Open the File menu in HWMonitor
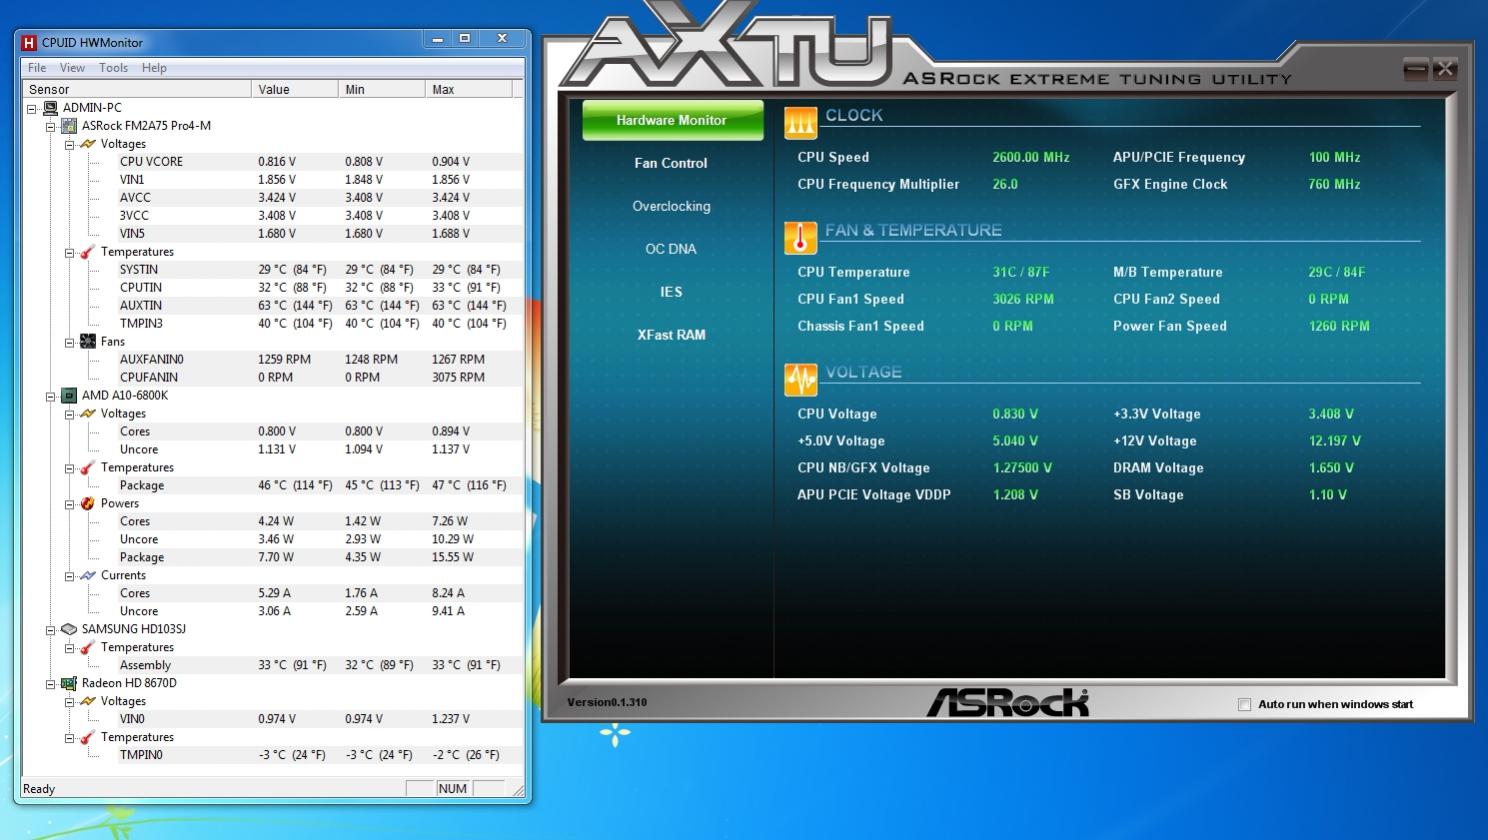This screenshot has width=1488, height=840. click(x=37, y=68)
